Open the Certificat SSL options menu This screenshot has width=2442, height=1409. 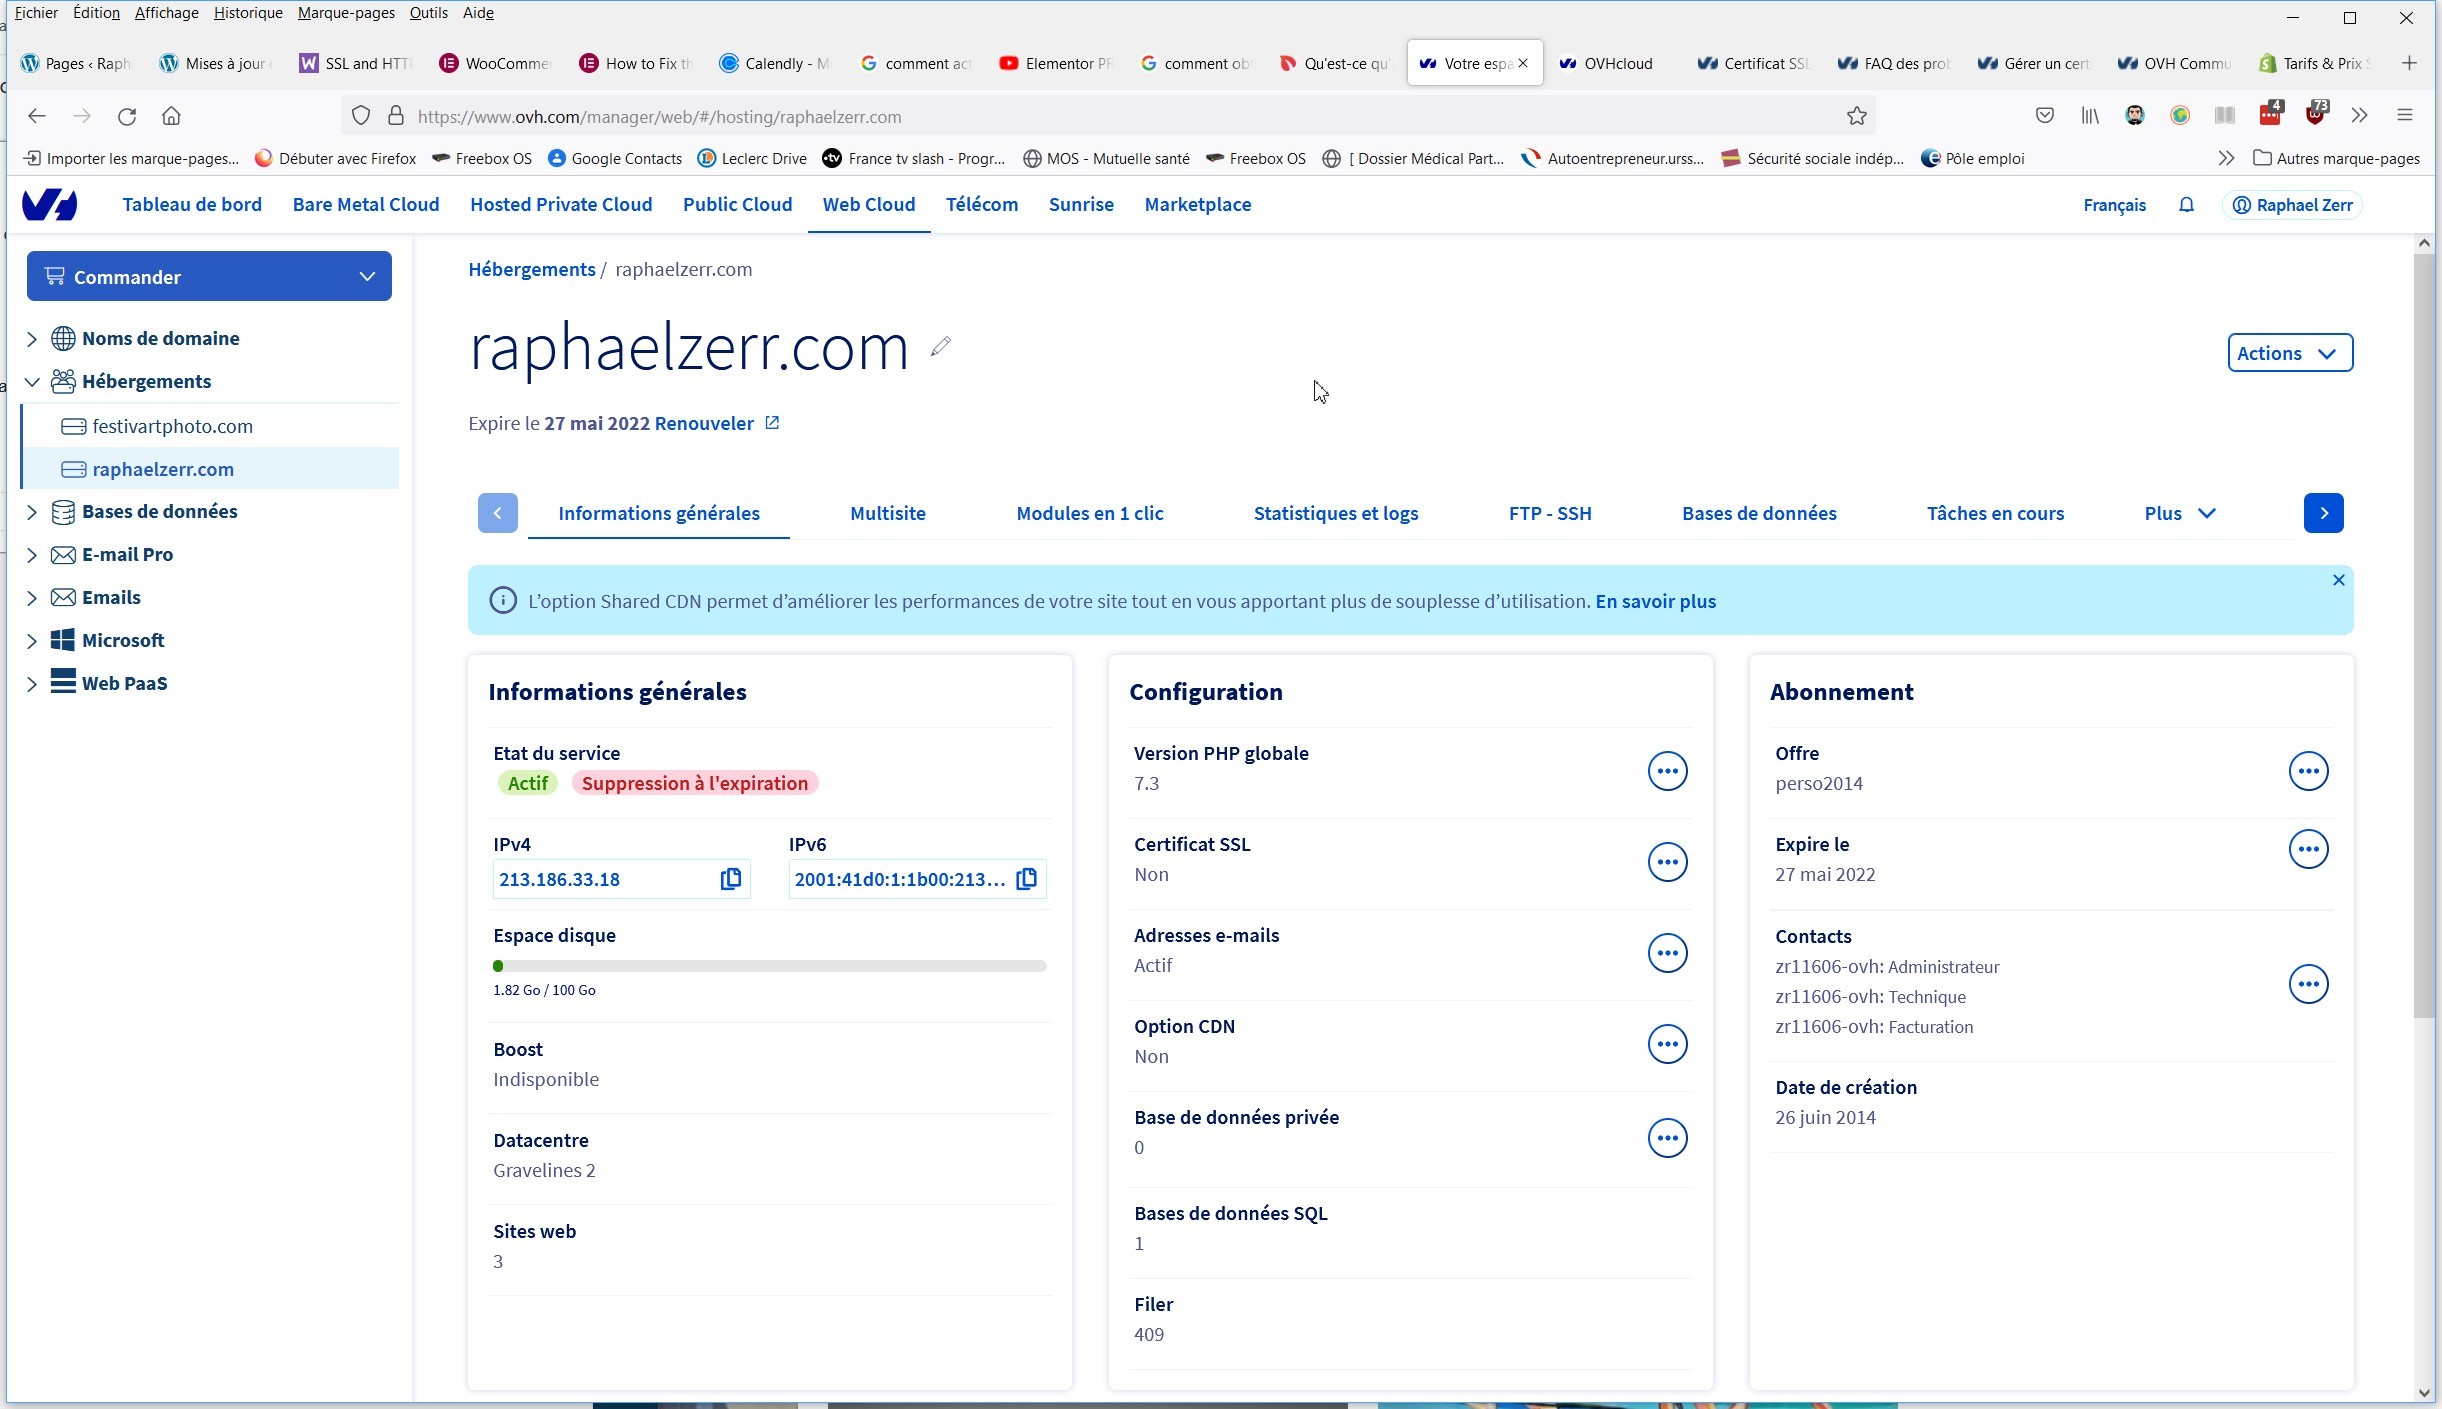point(1667,862)
